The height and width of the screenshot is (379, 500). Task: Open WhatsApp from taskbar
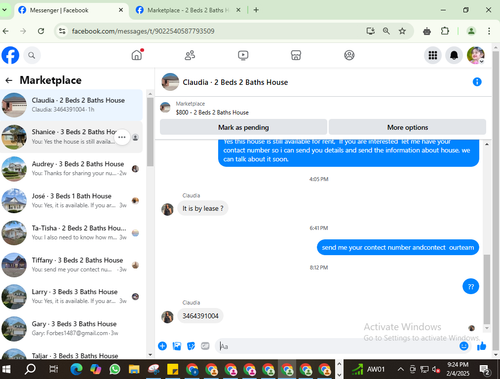[x=115, y=369]
